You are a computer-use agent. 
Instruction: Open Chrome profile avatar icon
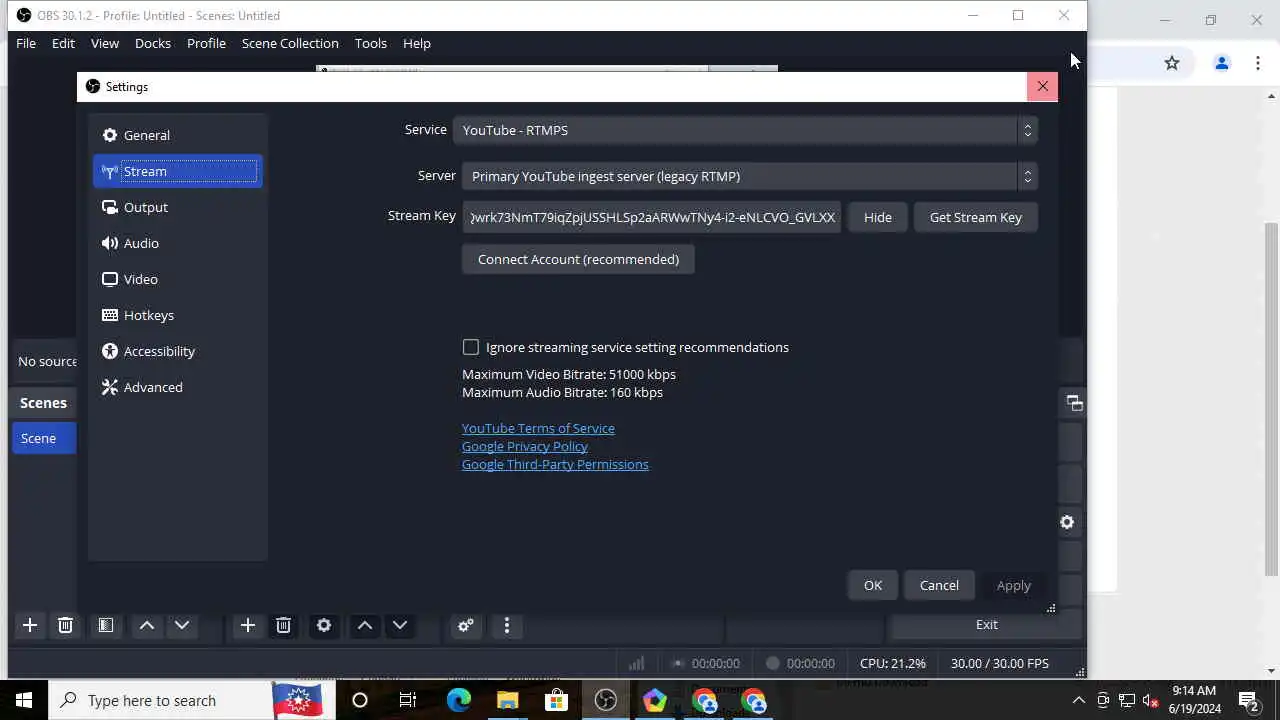coord(1221,63)
